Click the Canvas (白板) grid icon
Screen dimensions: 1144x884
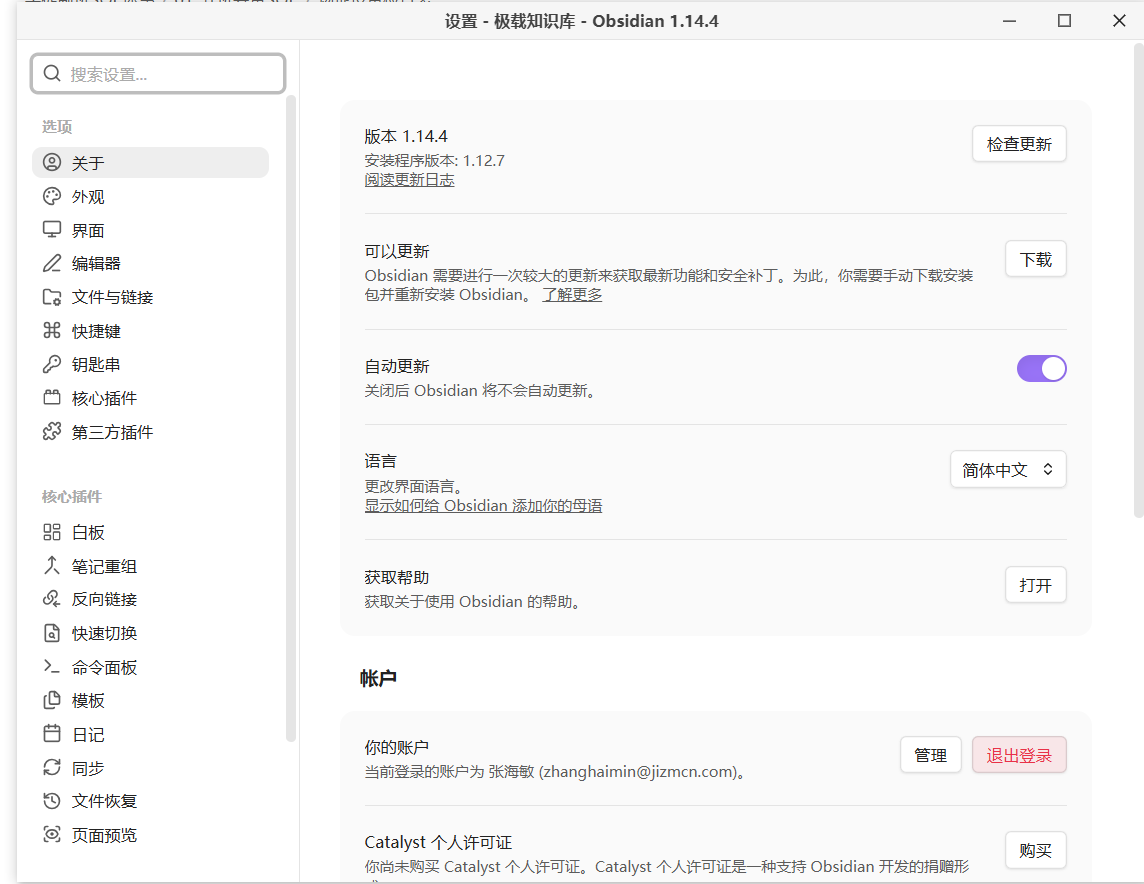pyautogui.click(x=52, y=532)
